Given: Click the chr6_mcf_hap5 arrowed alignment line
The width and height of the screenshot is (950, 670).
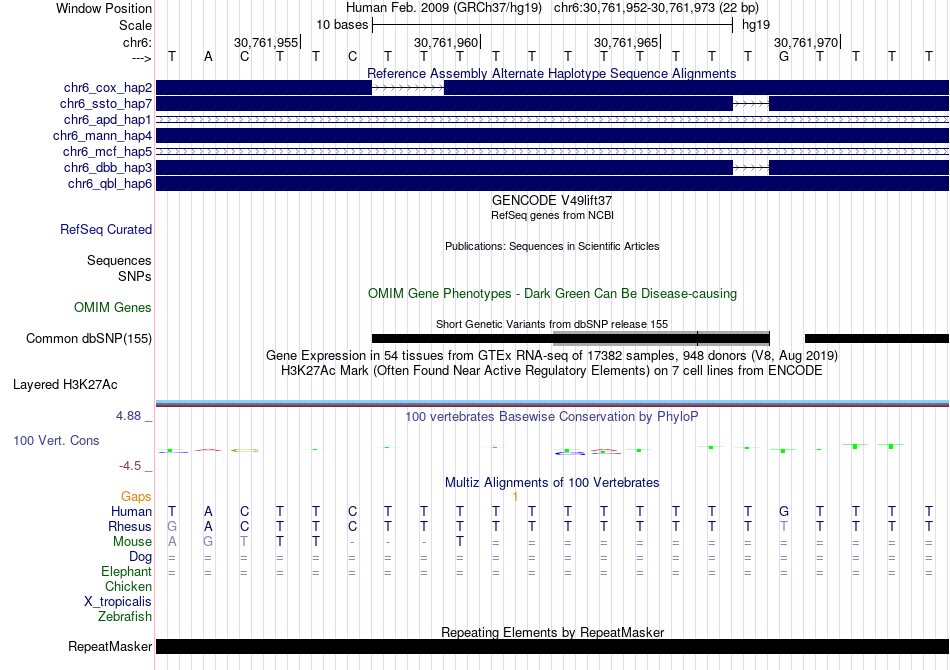Looking at the screenshot, I should pyautogui.click(x=552, y=151).
